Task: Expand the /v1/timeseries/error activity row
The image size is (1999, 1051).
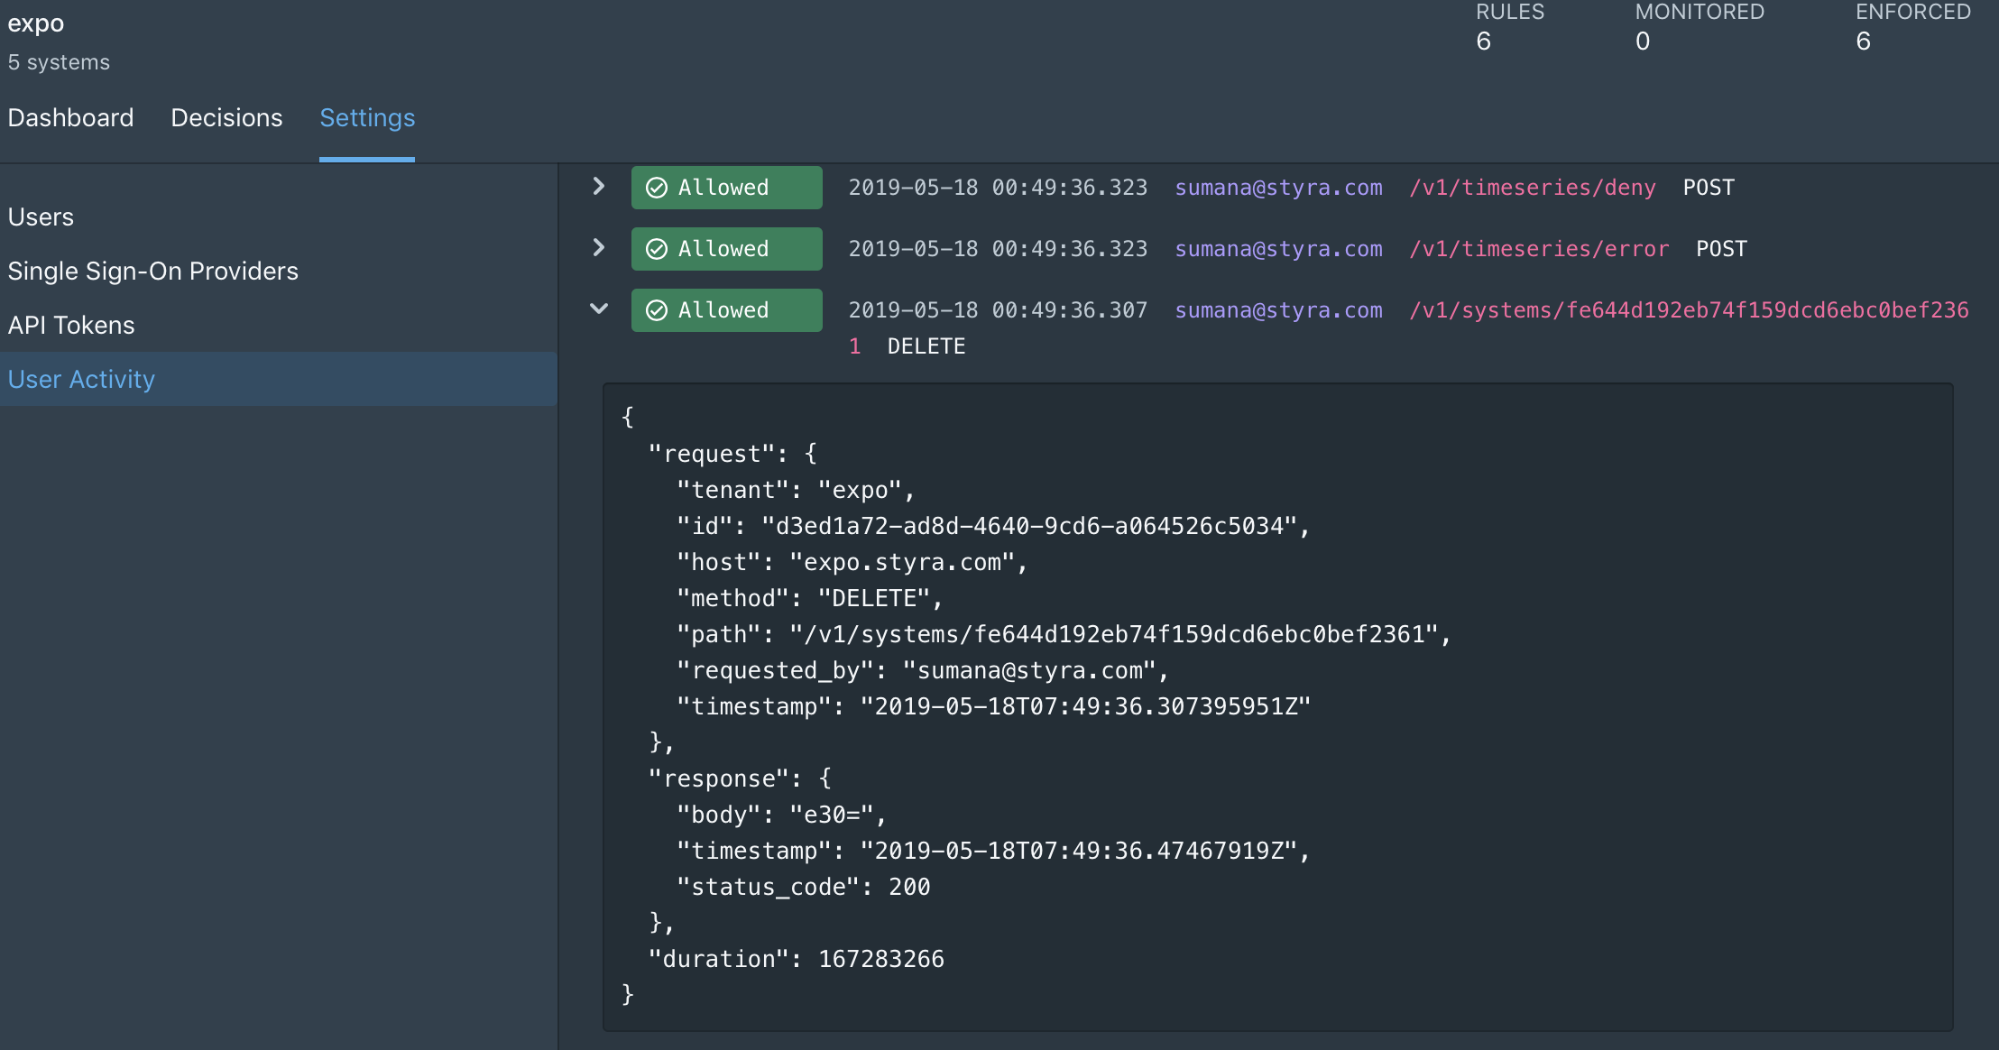Action: [x=598, y=248]
